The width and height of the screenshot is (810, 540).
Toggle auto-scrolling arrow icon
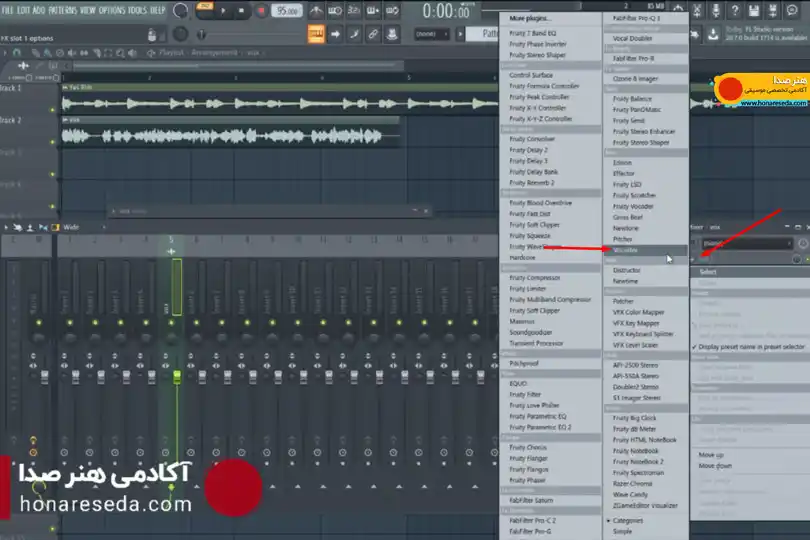click(x=335, y=35)
